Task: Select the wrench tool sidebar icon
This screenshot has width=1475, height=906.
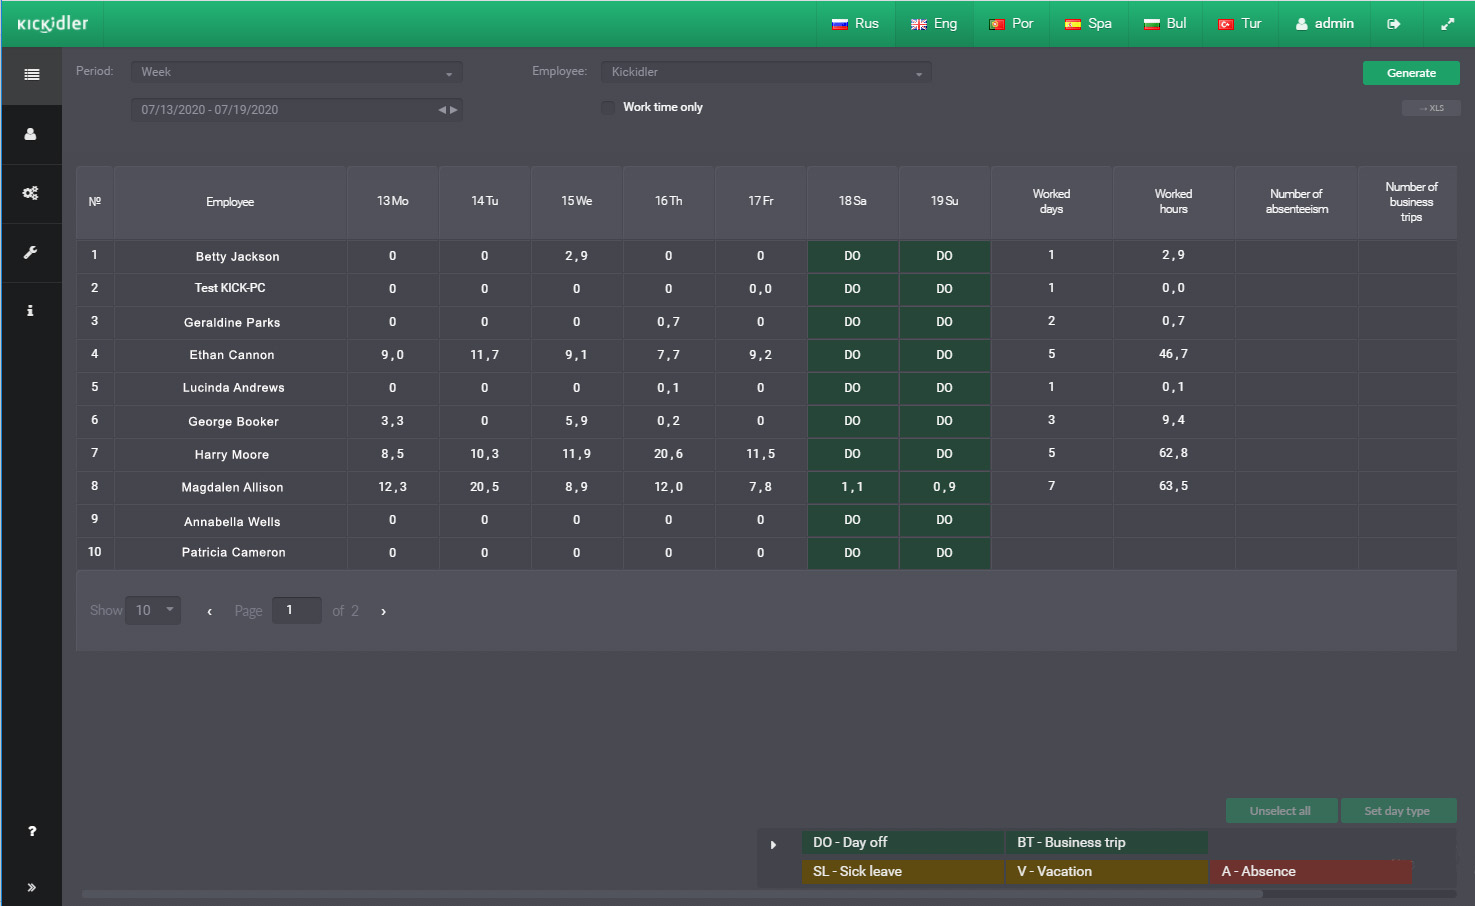Action: click(31, 252)
